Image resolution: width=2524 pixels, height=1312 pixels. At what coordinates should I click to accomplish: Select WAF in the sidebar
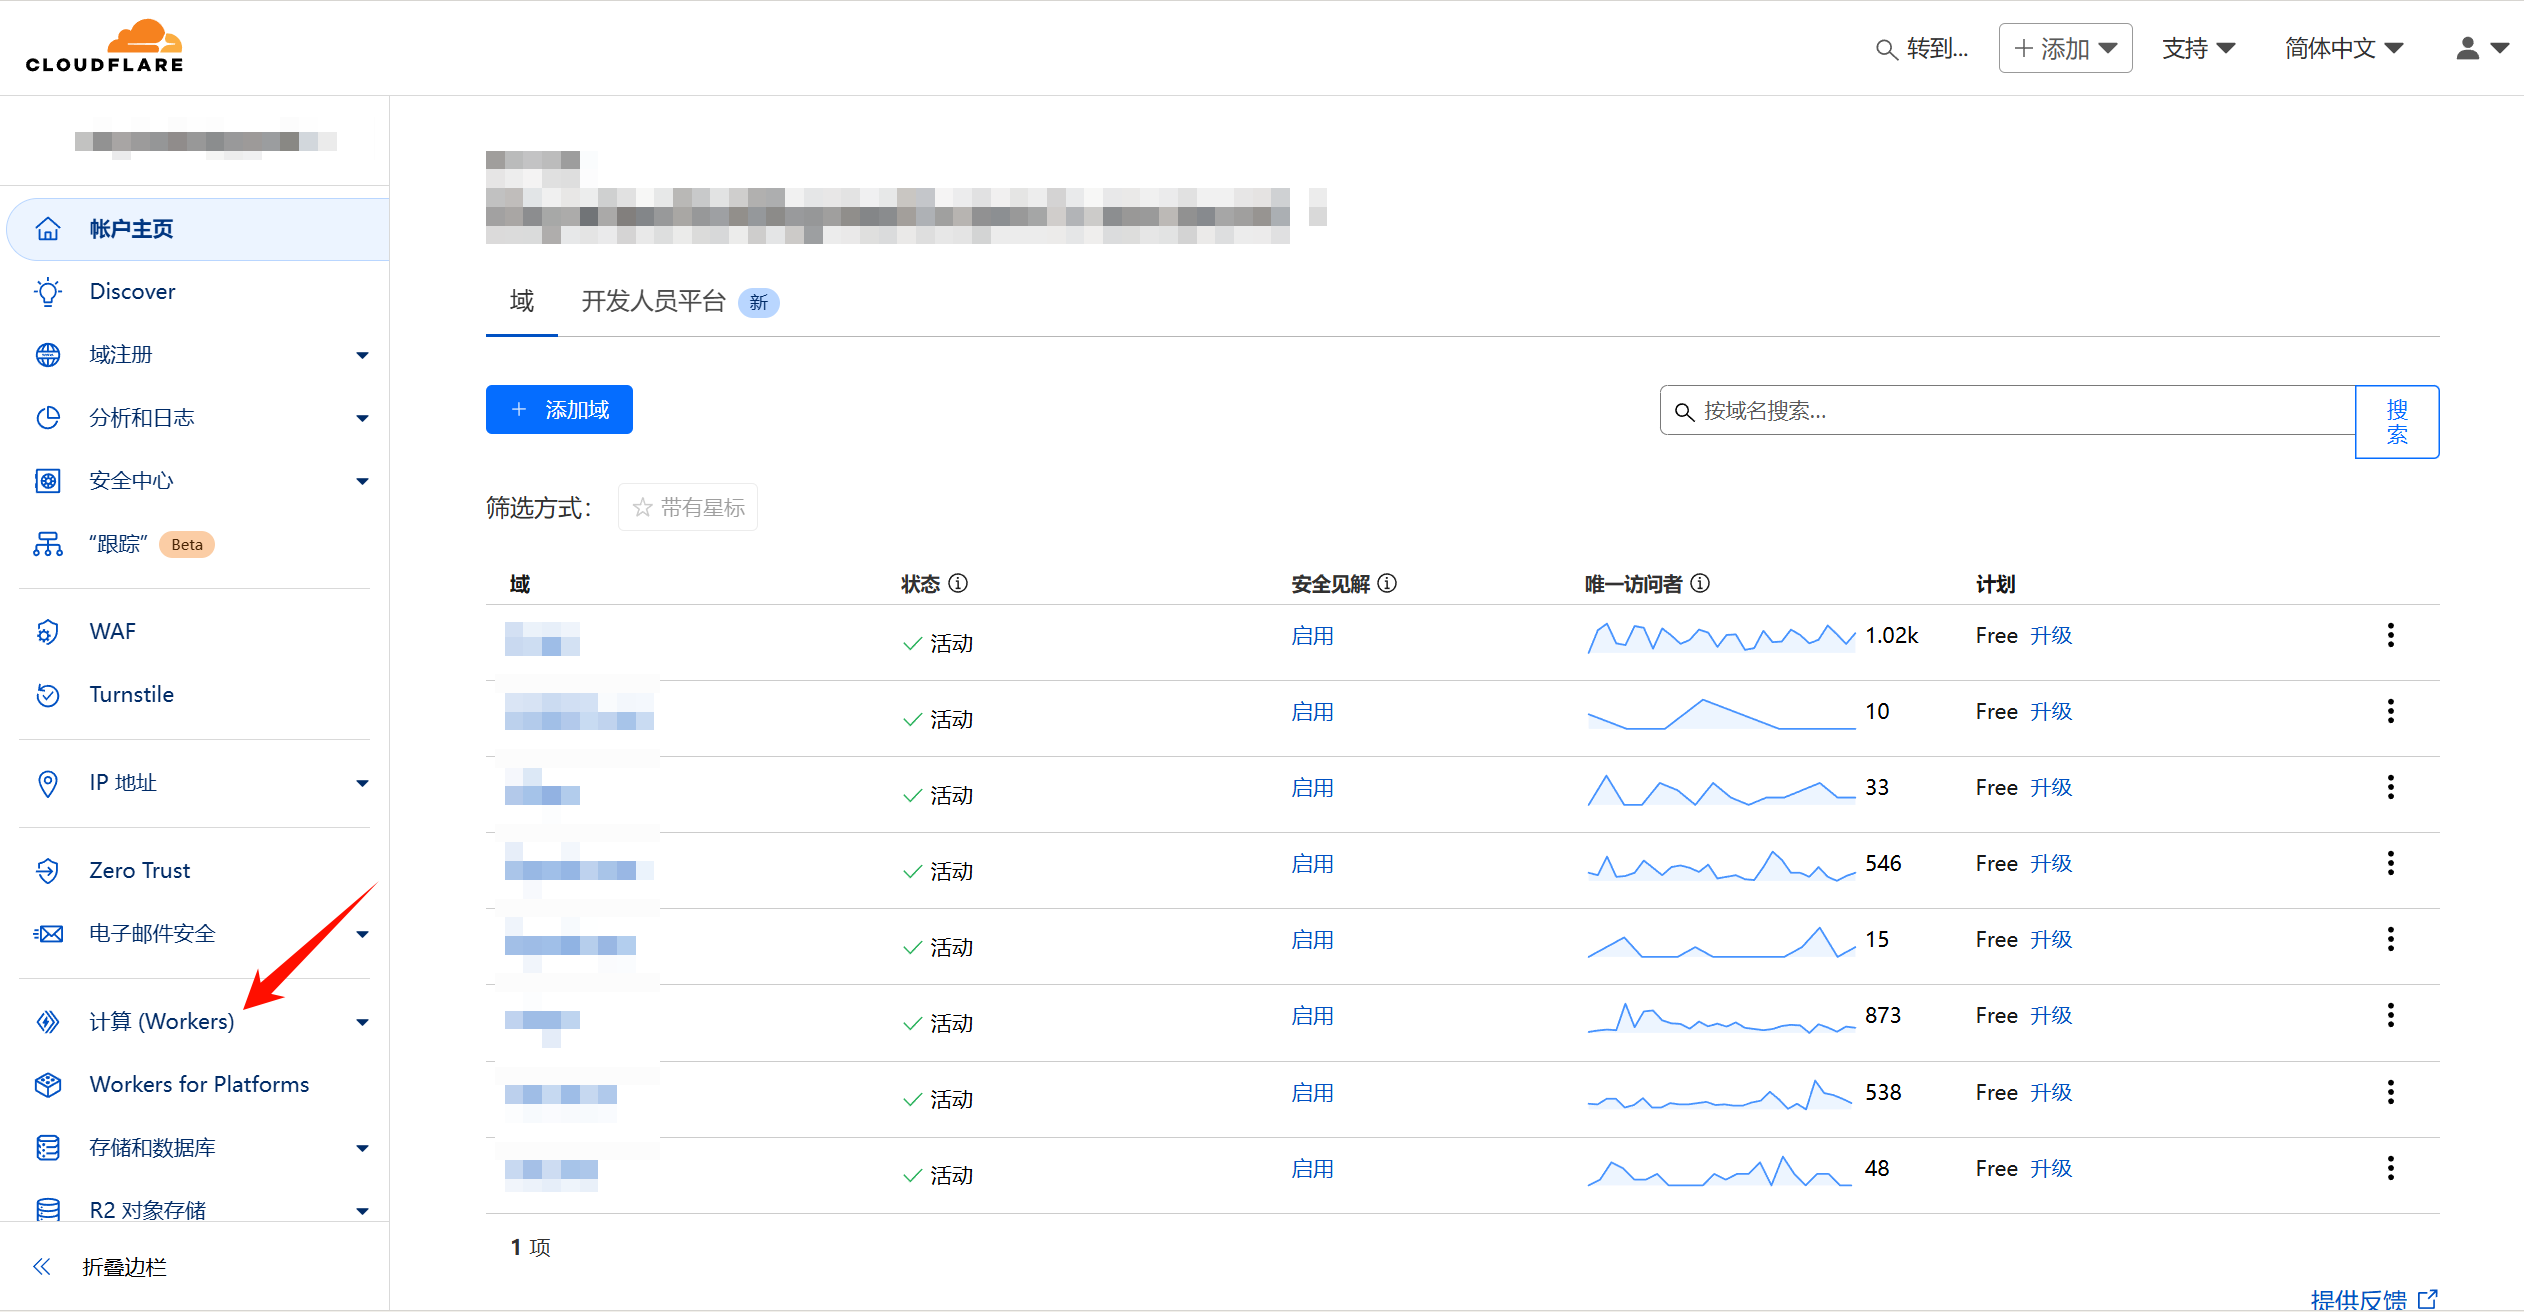tap(112, 632)
